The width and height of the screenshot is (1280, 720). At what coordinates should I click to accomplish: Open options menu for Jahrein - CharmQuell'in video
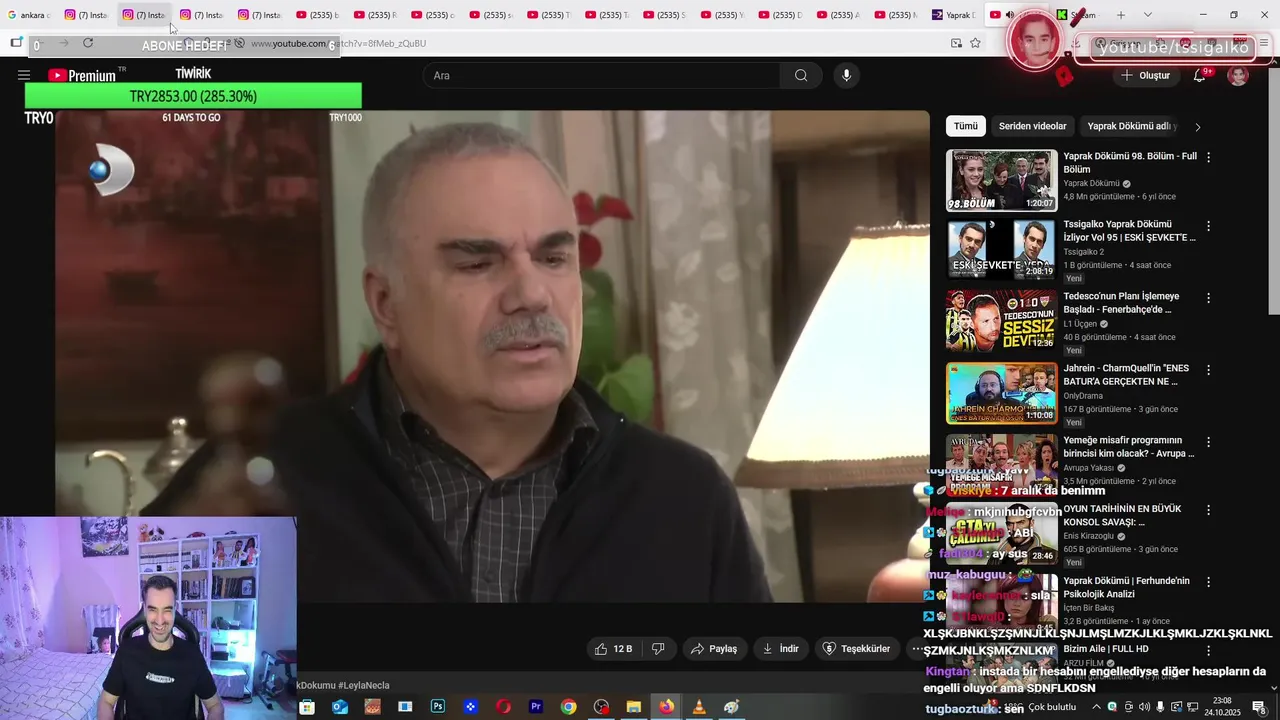click(1208, 370)
